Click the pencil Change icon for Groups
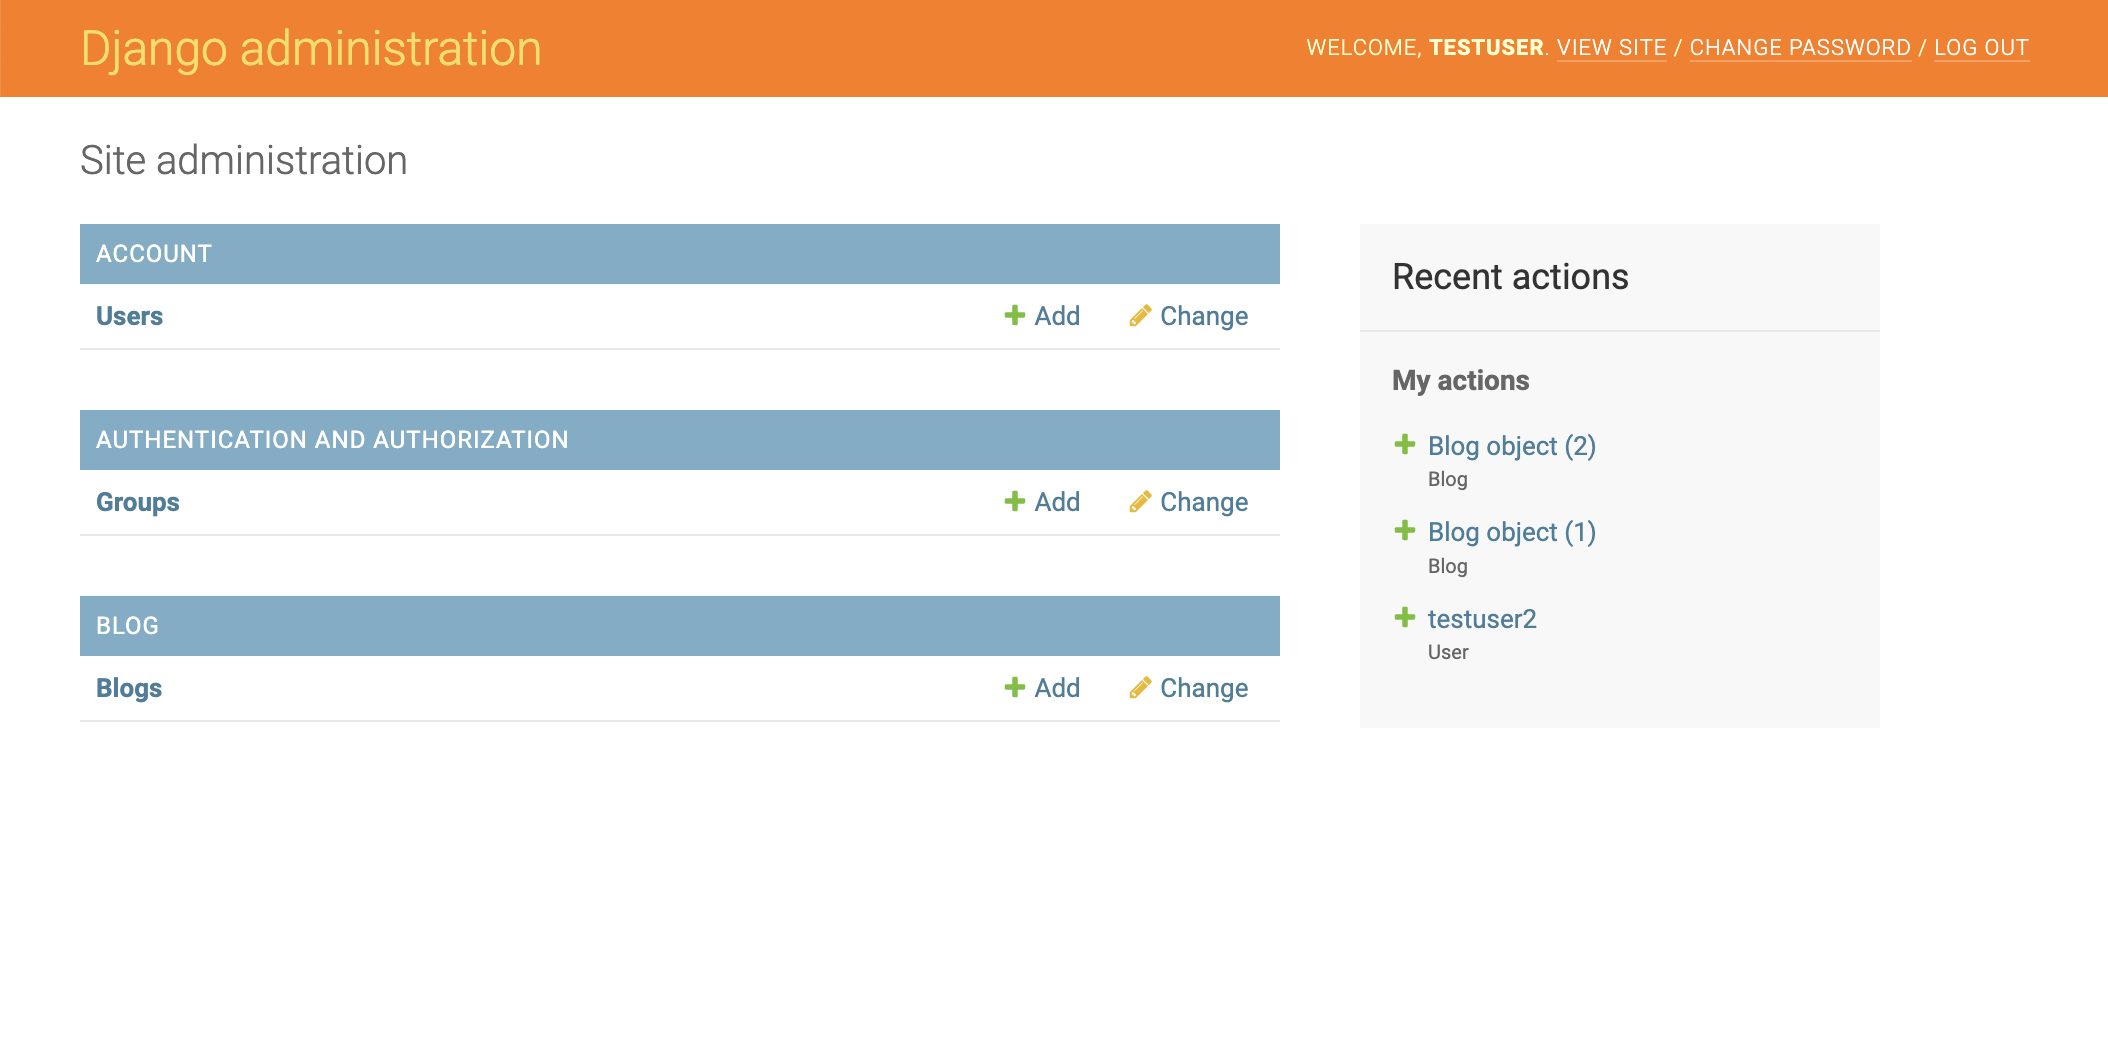The height and width of the screenshot is (1044, 2108). [1140, 502]
